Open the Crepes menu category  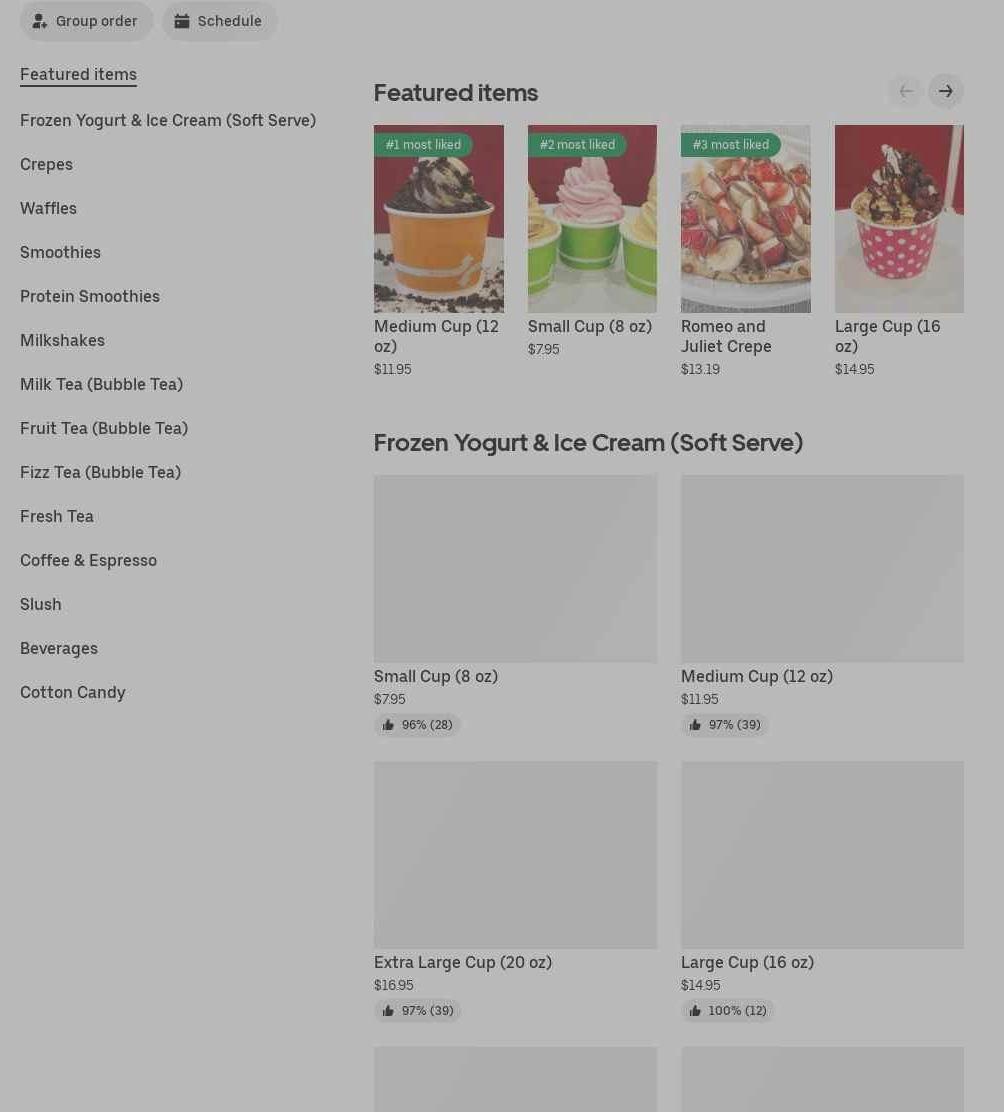(46, 165)
